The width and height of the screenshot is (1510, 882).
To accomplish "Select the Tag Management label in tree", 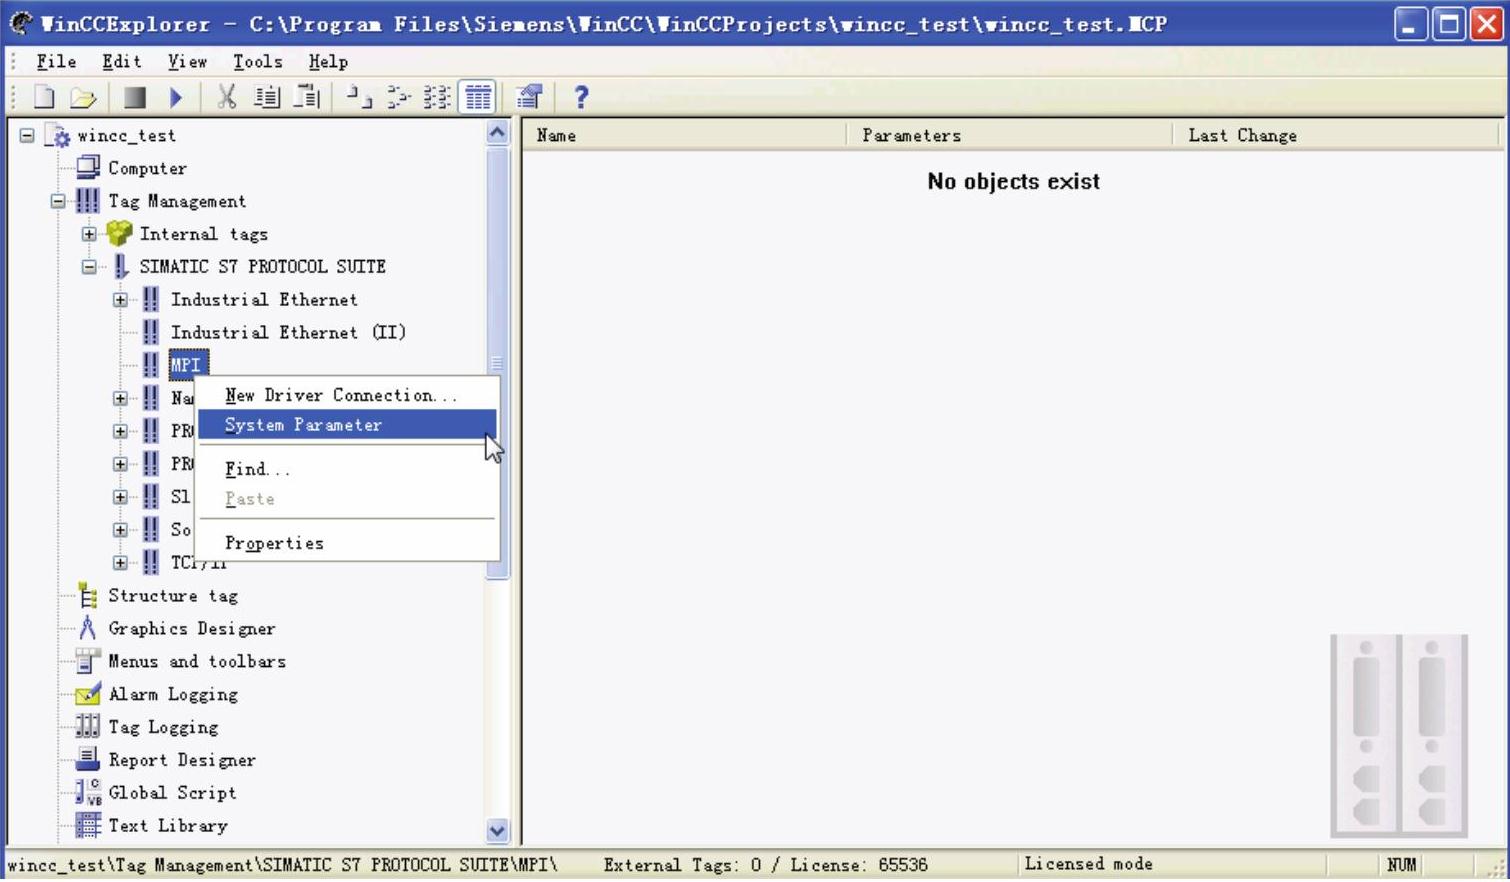I will 177,201.
